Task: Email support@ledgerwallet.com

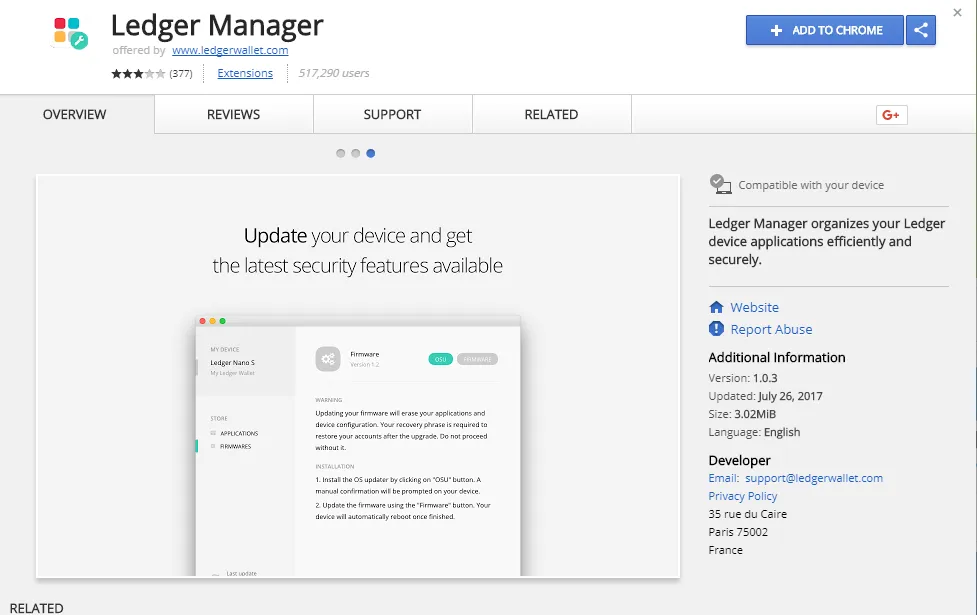Action: (x=814, y=478)
